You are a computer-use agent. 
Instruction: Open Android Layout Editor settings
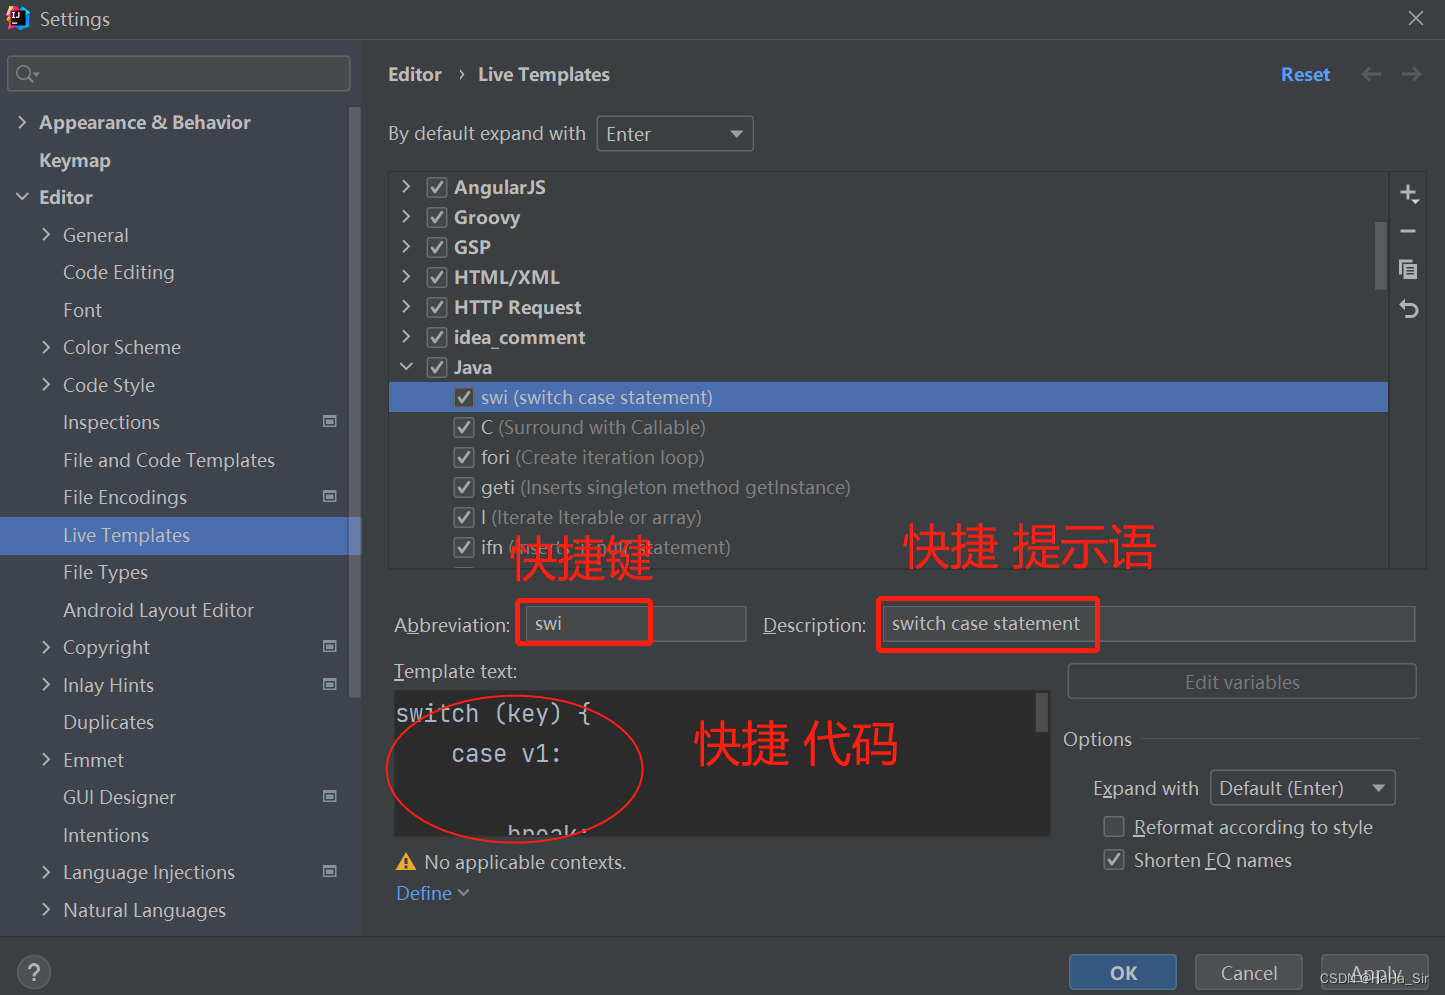158,610
